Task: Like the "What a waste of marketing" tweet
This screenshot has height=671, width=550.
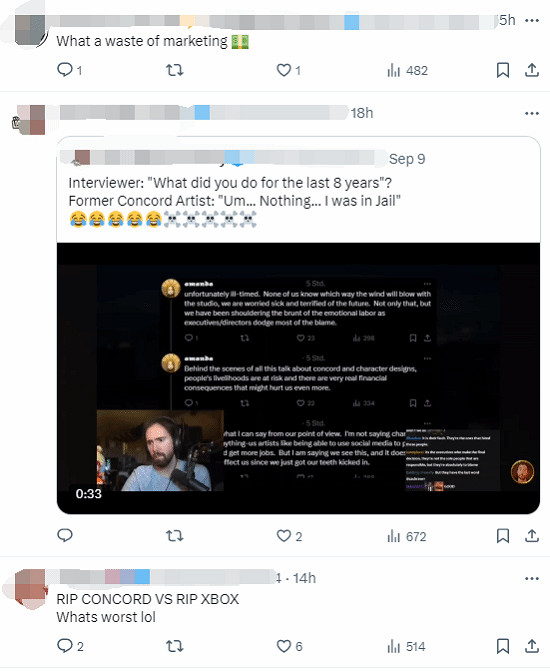Action: (288, 70)
